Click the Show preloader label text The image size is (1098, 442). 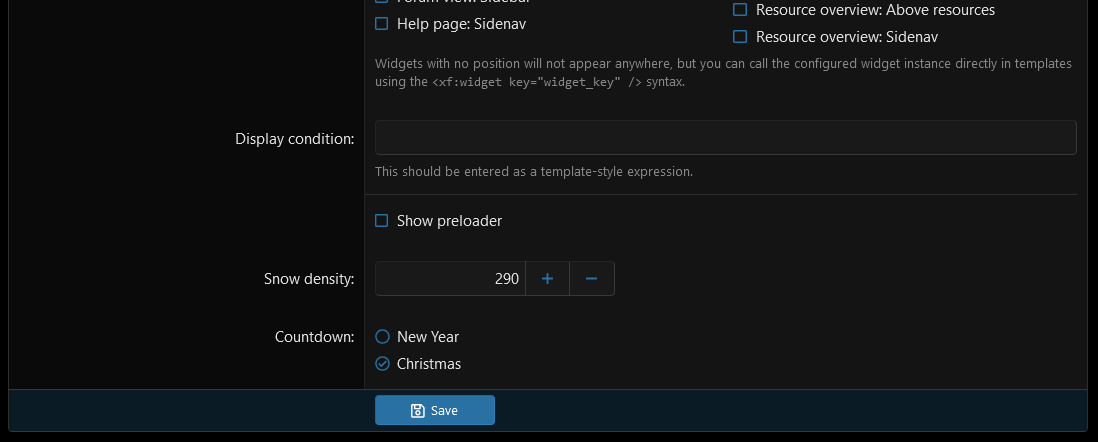pyautogui.click(x=450, y=221)
